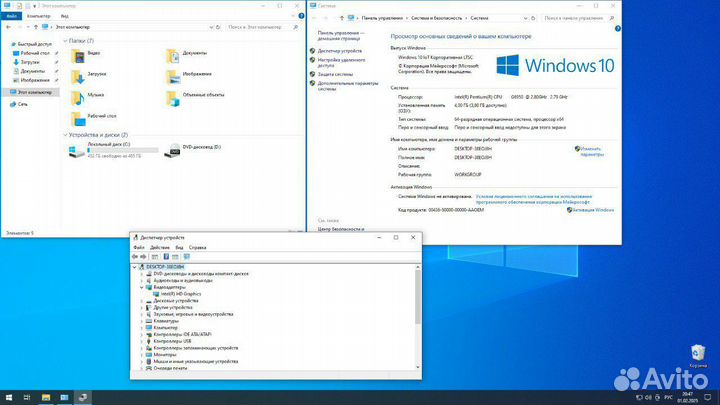Click Система и безопасность breadcrumb
The width and height of the screenshot is (720, 405).
tap(436, 18)
